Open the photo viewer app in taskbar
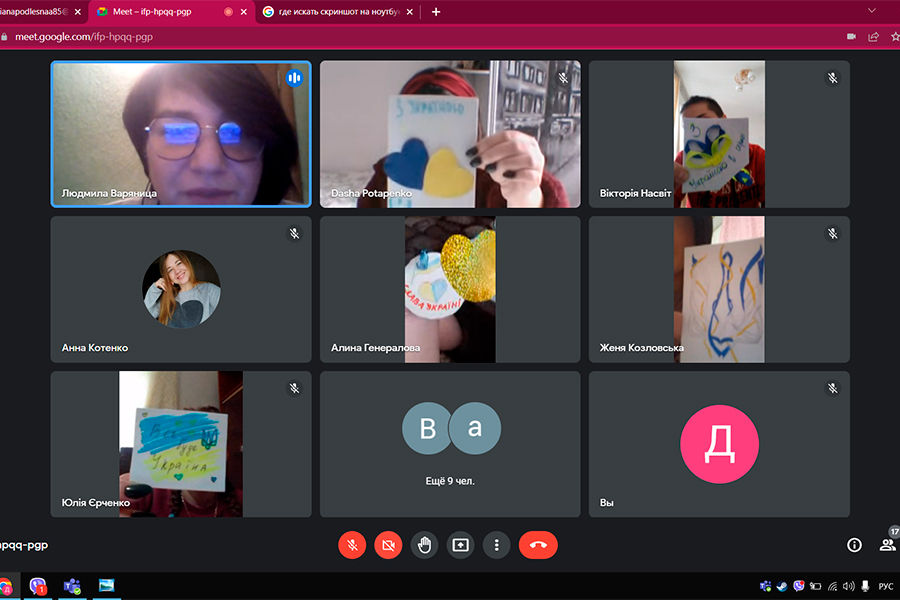 [x=106, y=586]
